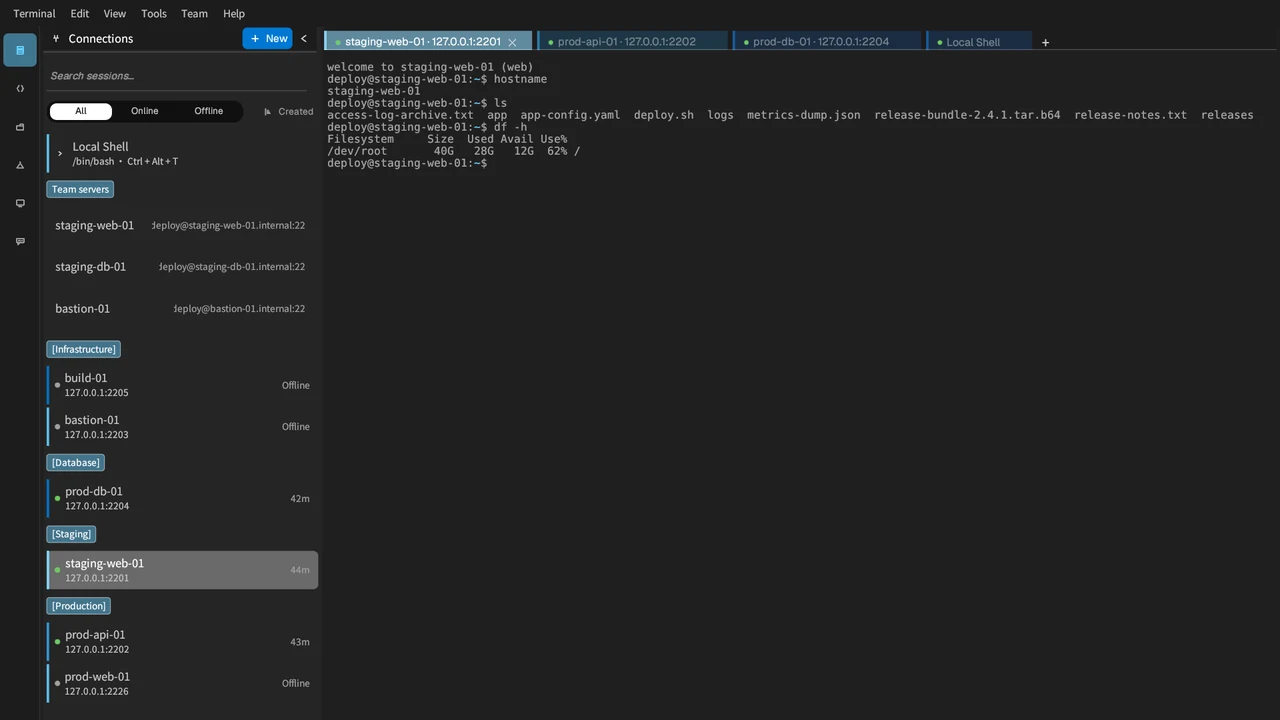Select bastion-01 at 127.0.0.1:2203
This screenshot has width=1280, height=720.
pyautogui.click(x=181, y=427)
